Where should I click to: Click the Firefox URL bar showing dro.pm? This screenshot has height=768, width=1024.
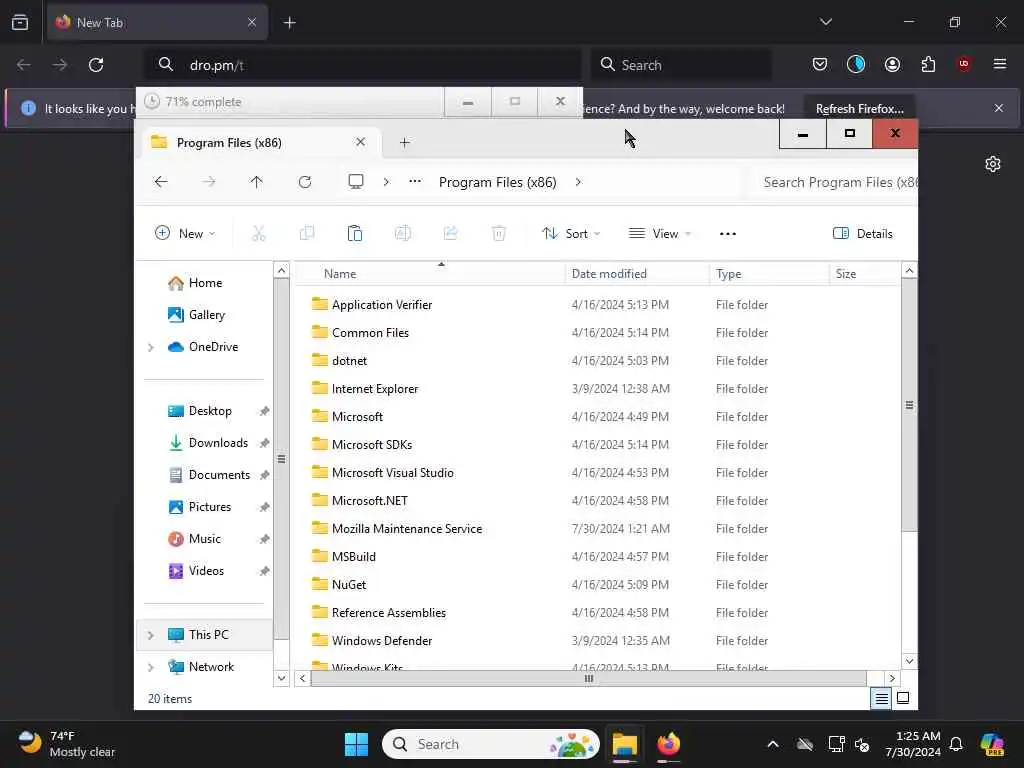click(364, 65)
